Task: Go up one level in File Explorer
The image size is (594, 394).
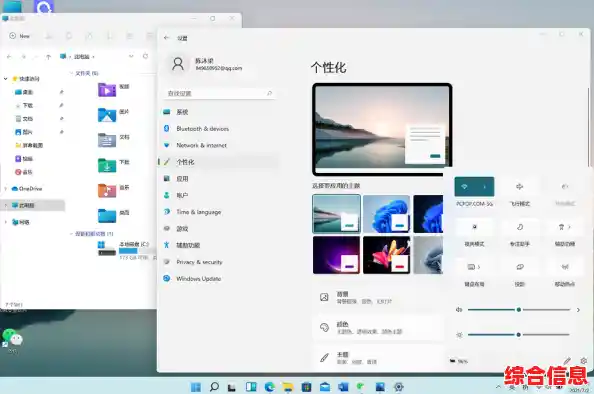Action: (x=48, y=57)
